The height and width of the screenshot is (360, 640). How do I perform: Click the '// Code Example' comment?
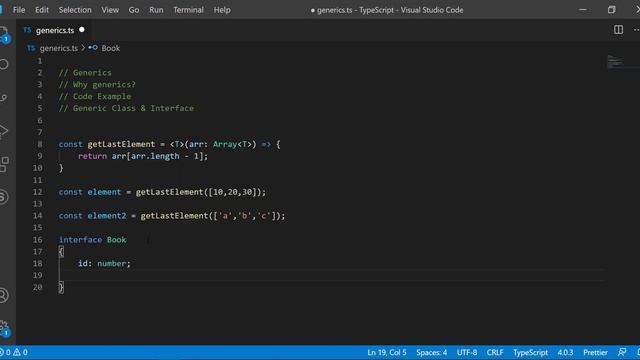click(x=95, y=96)
